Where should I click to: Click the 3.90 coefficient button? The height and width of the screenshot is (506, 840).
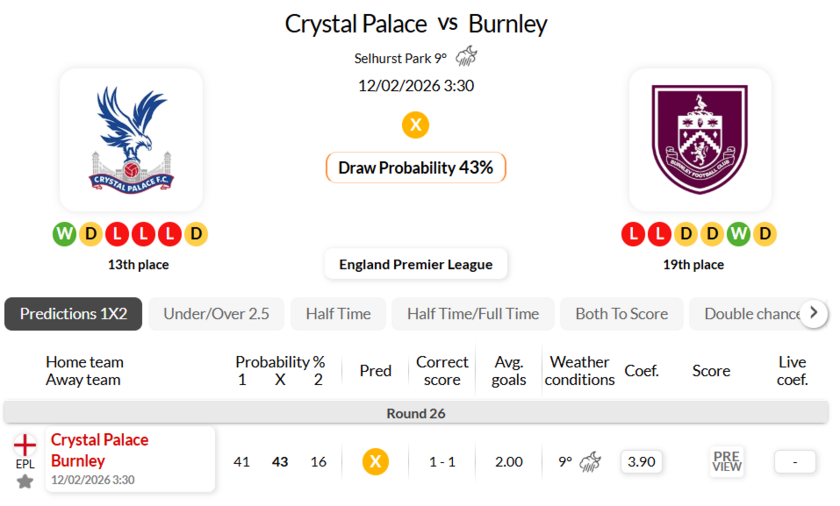[x=640, y=461]
